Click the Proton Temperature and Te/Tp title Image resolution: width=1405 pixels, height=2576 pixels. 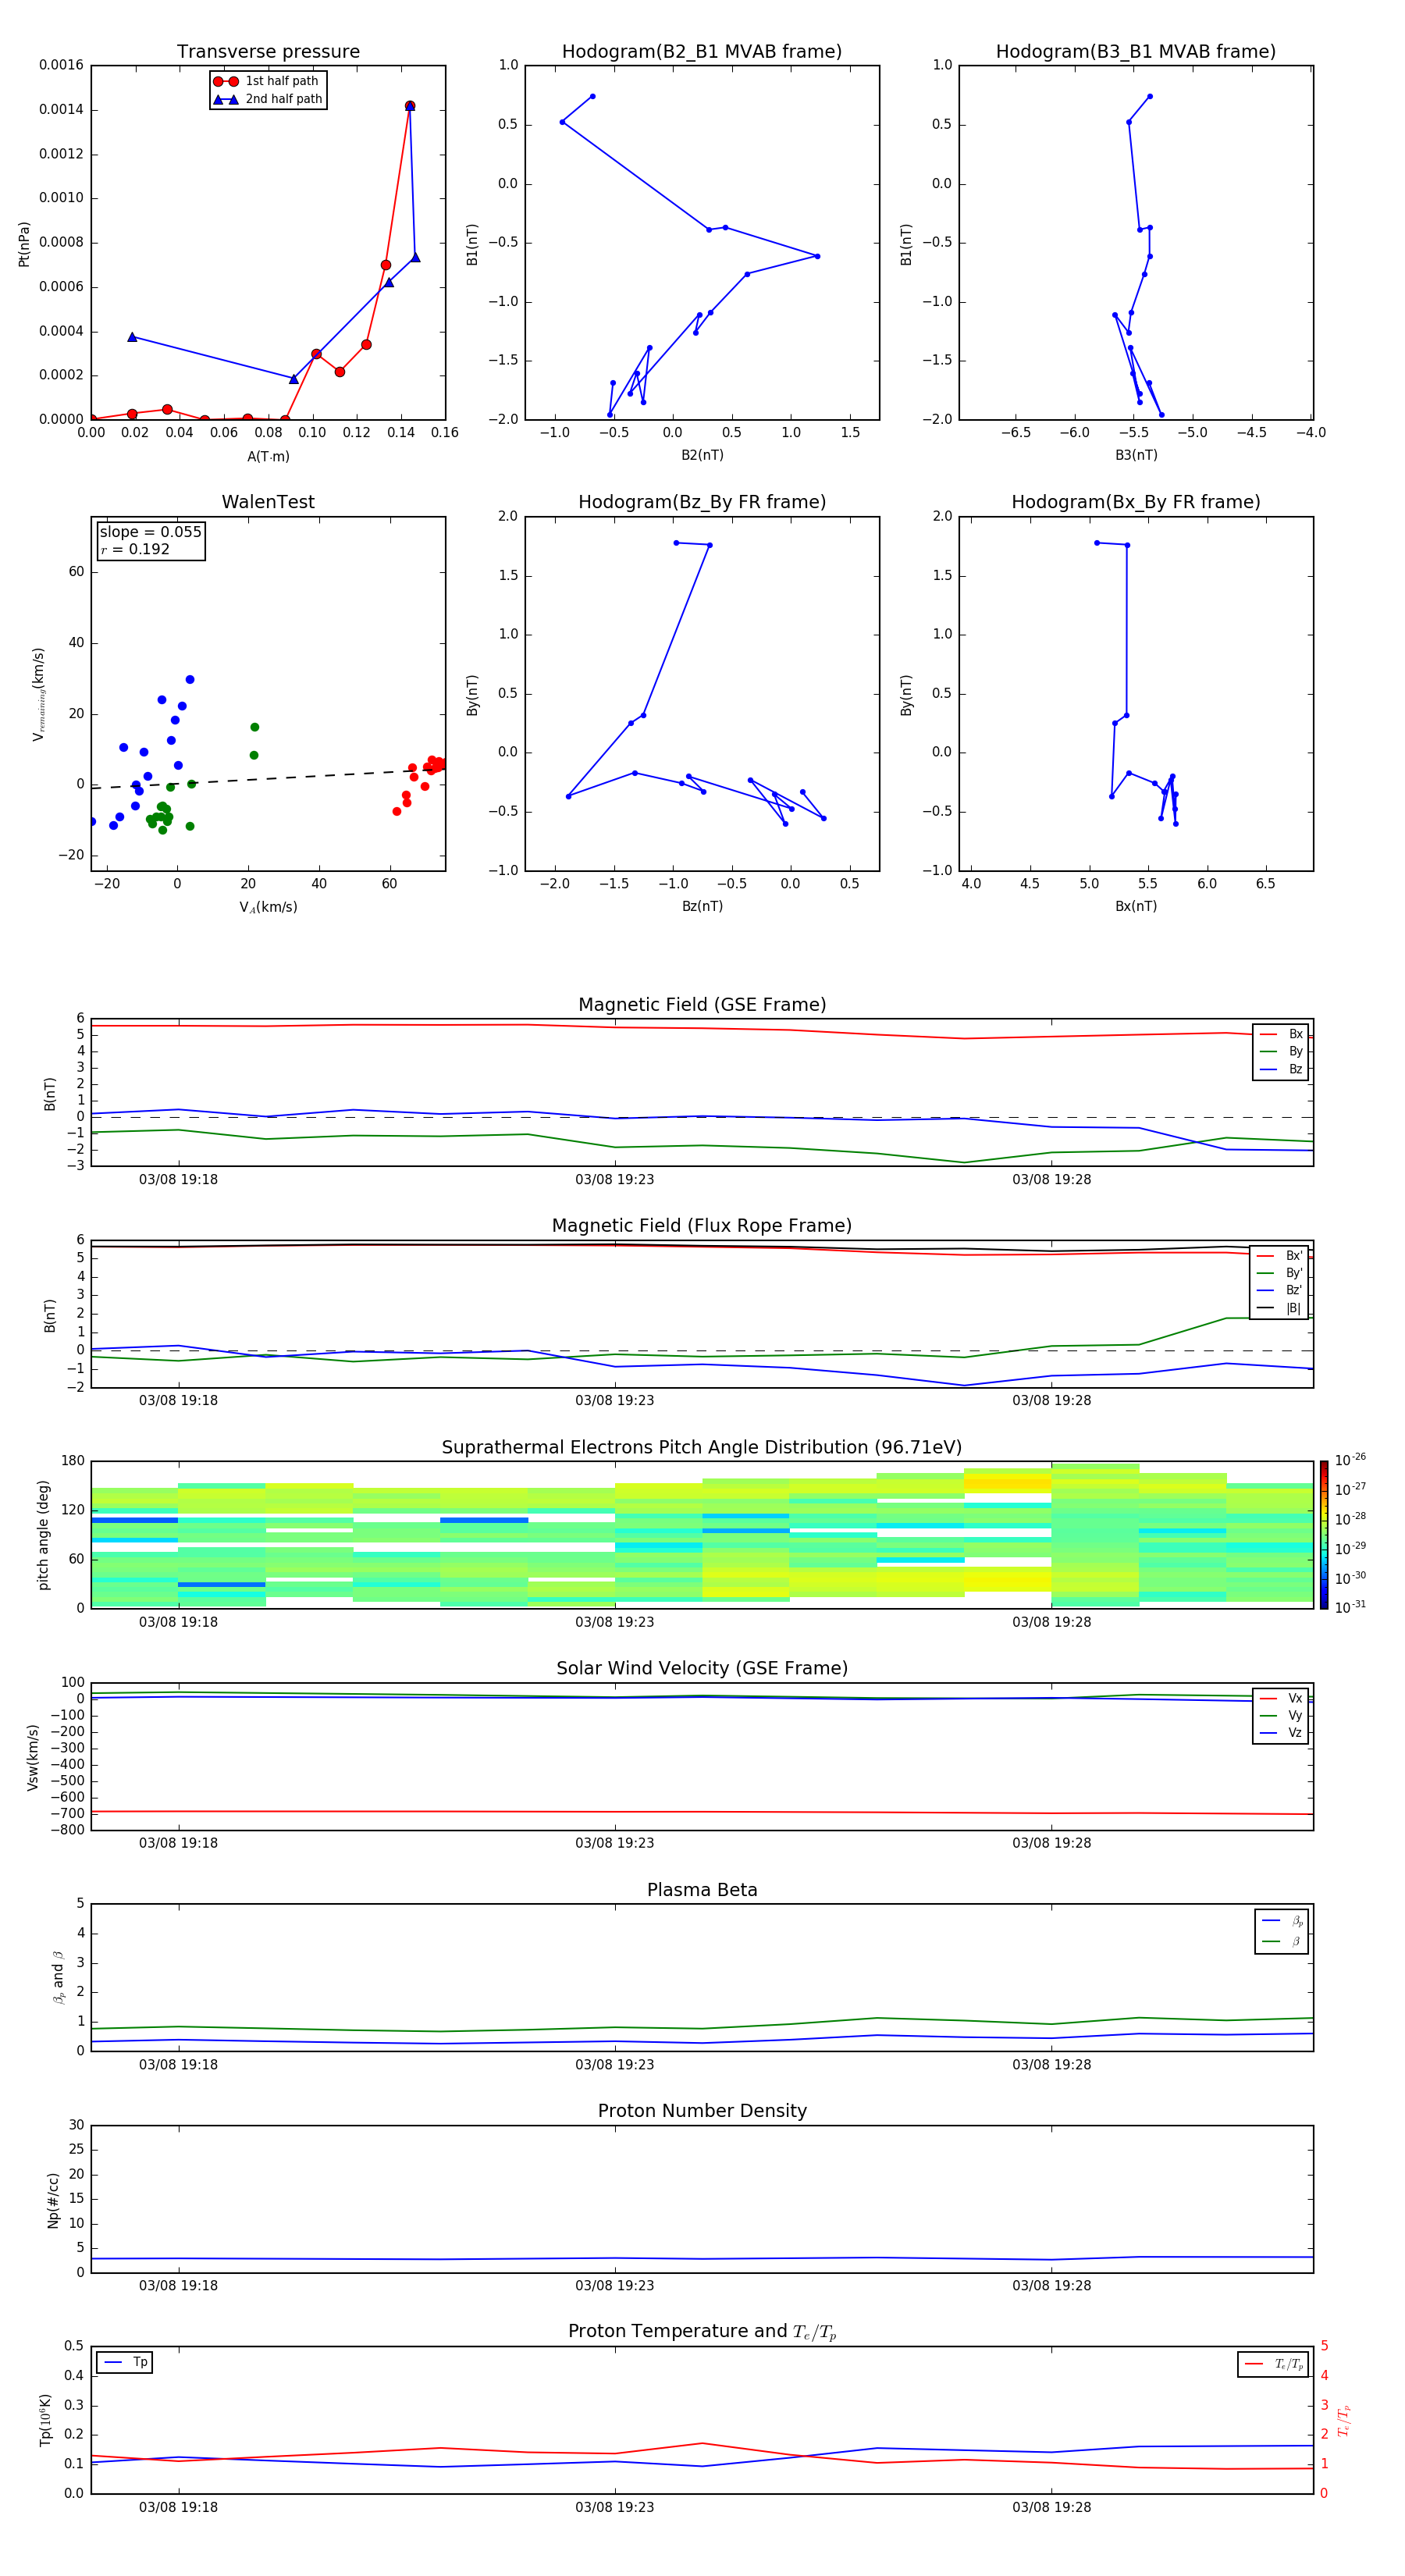[x=702, y=2332]
